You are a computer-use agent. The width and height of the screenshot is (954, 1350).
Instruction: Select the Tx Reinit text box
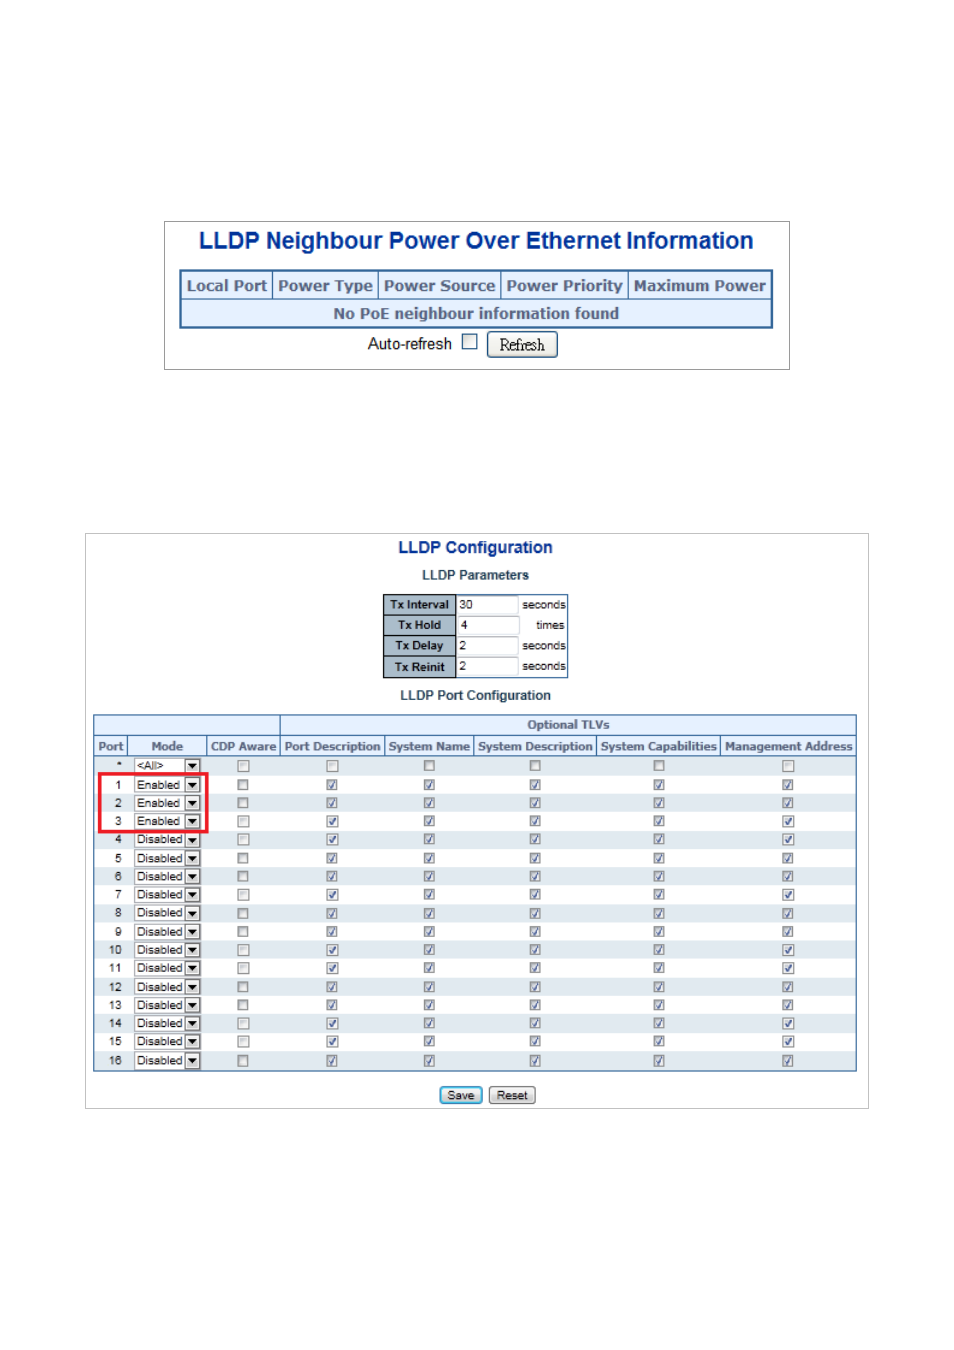[x=487, y=666]
